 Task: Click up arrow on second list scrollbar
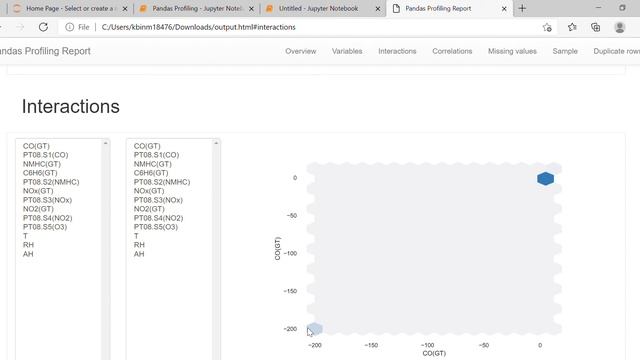216,143
